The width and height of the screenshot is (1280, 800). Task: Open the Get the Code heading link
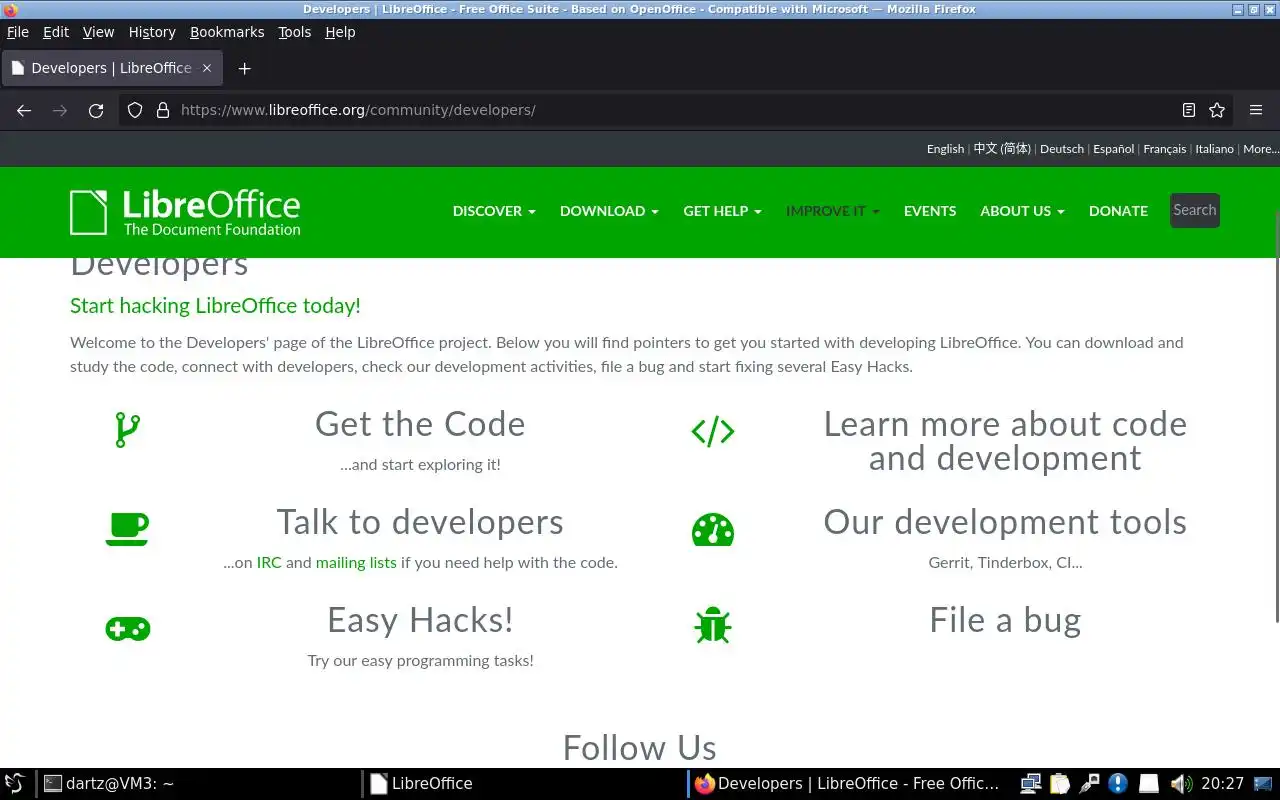coord(420,424)
